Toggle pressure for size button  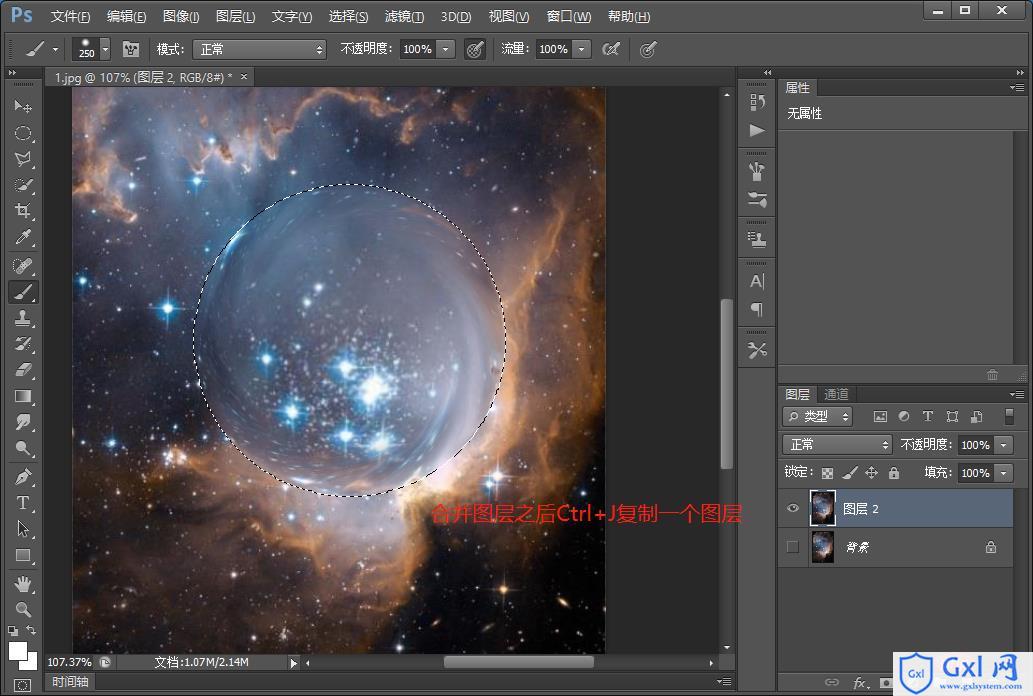pos(648,49)
